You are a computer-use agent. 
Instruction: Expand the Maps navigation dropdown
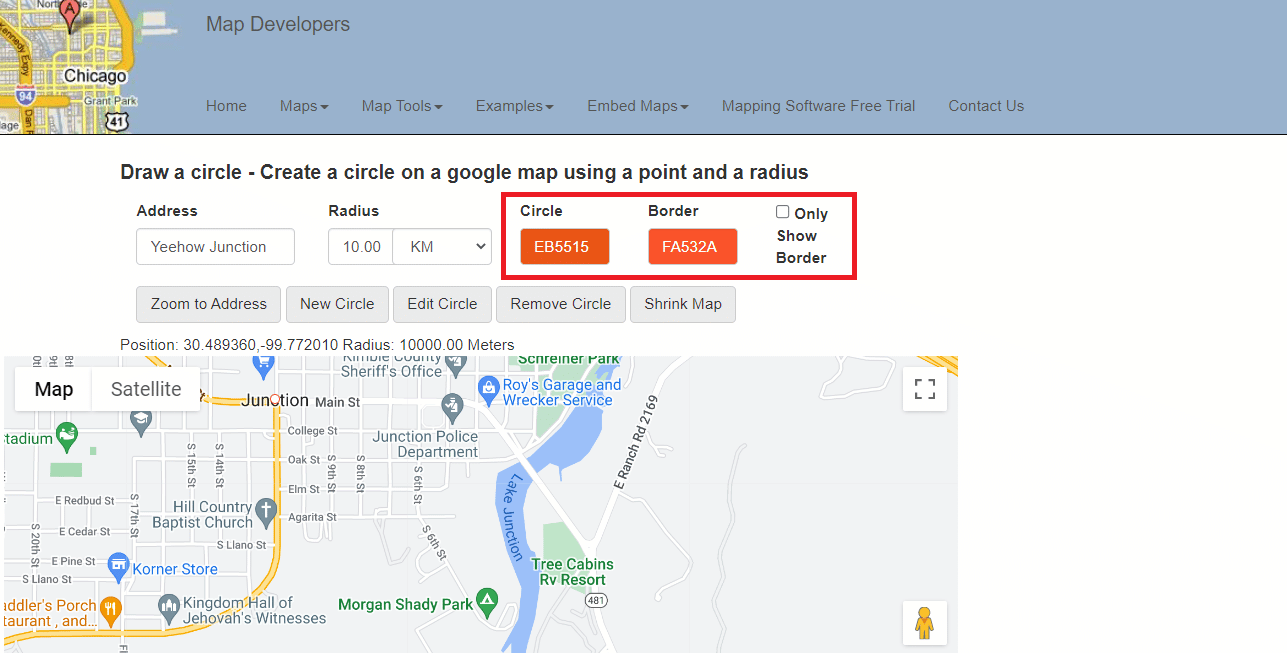tap(304, 106)
